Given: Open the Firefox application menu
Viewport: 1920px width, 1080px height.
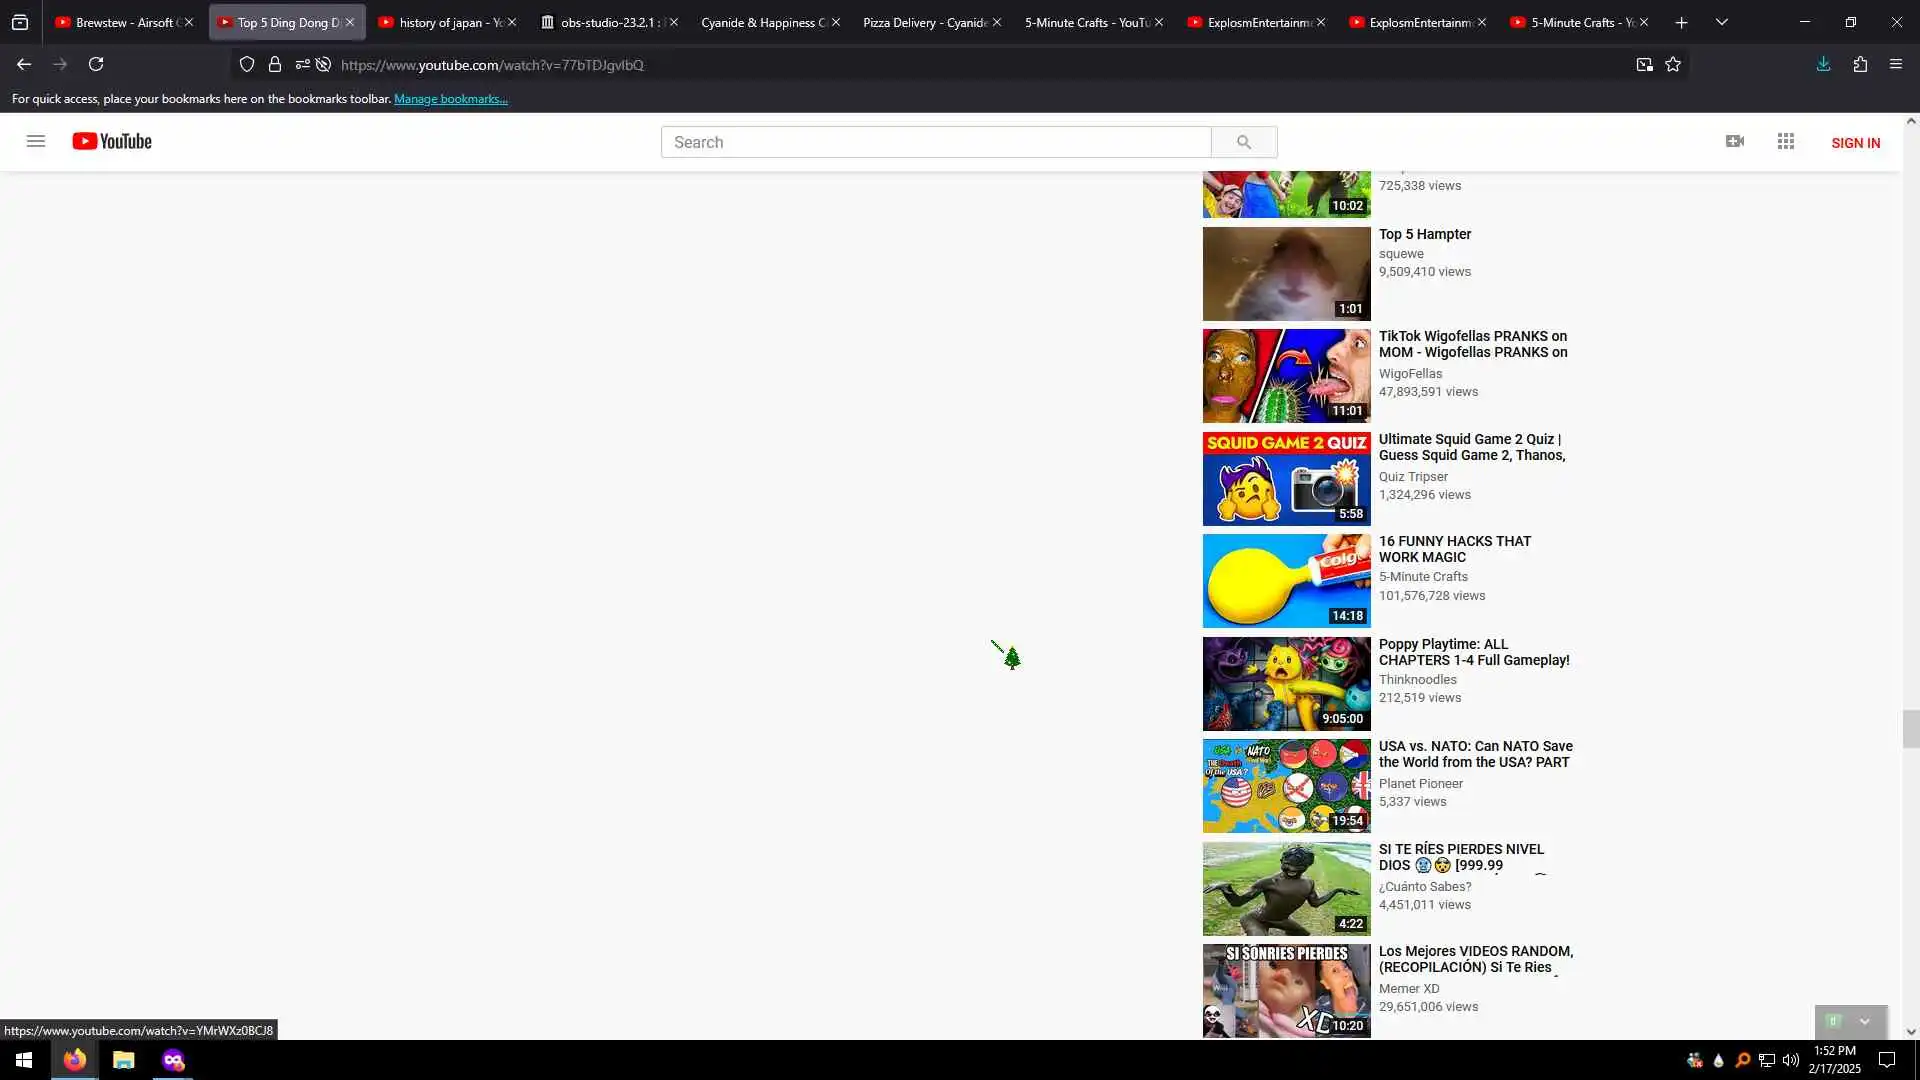Looking at the screenshot, I should pos(1895,64).
